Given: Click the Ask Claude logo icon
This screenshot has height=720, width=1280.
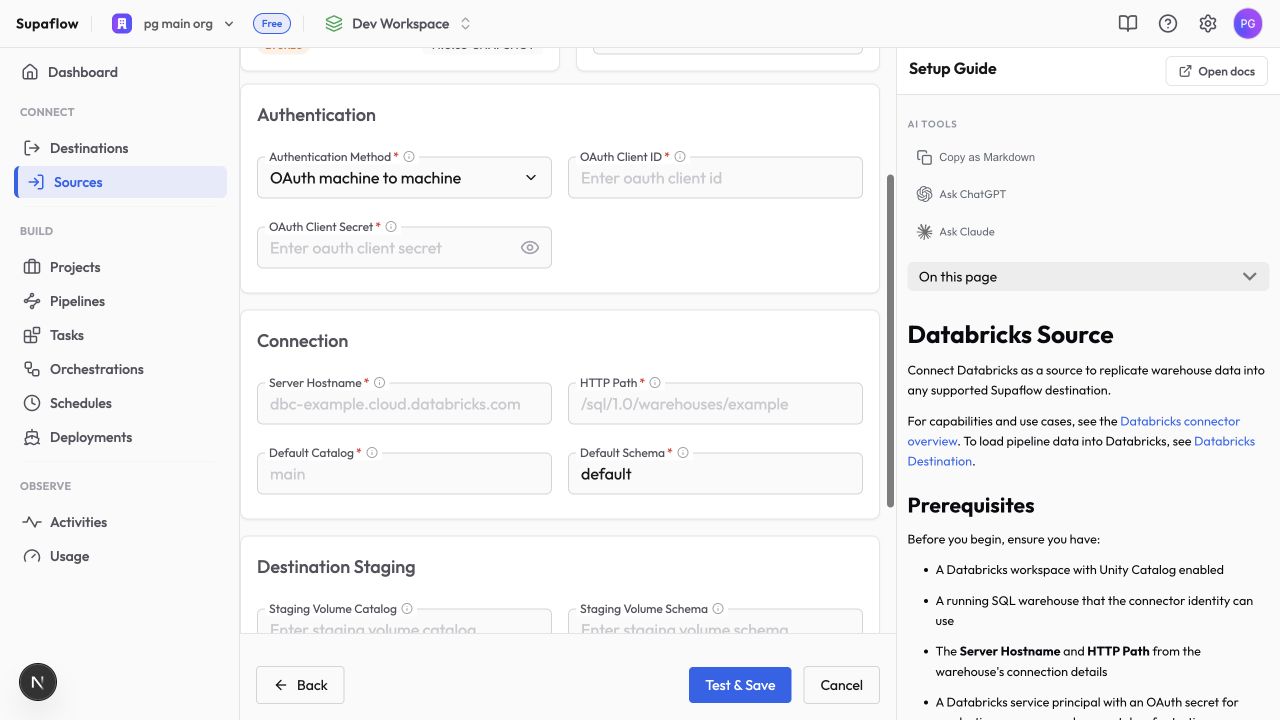Looking at the screenshot, I should click(x=924, y=231).
